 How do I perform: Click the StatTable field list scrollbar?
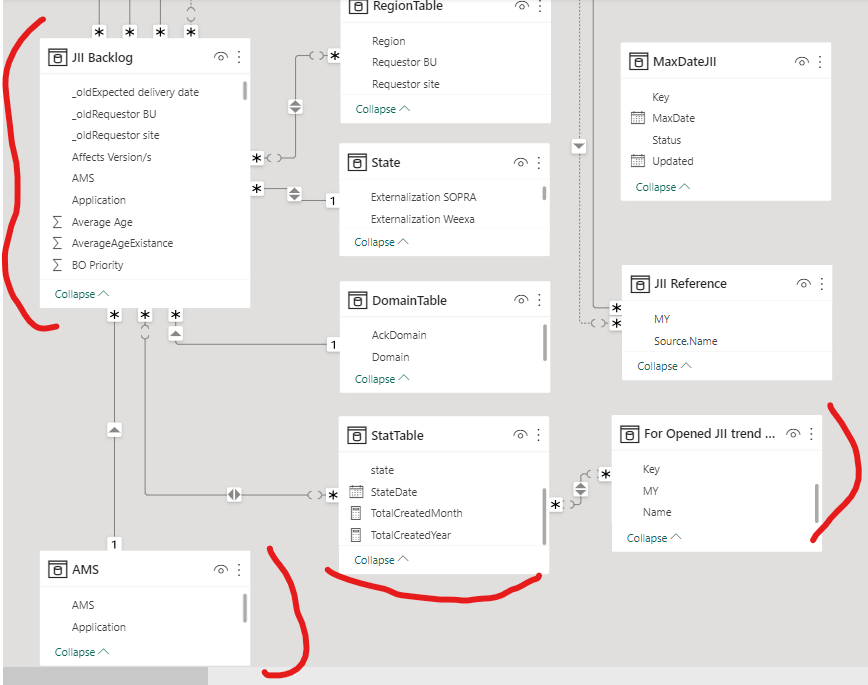pos(544,516)
